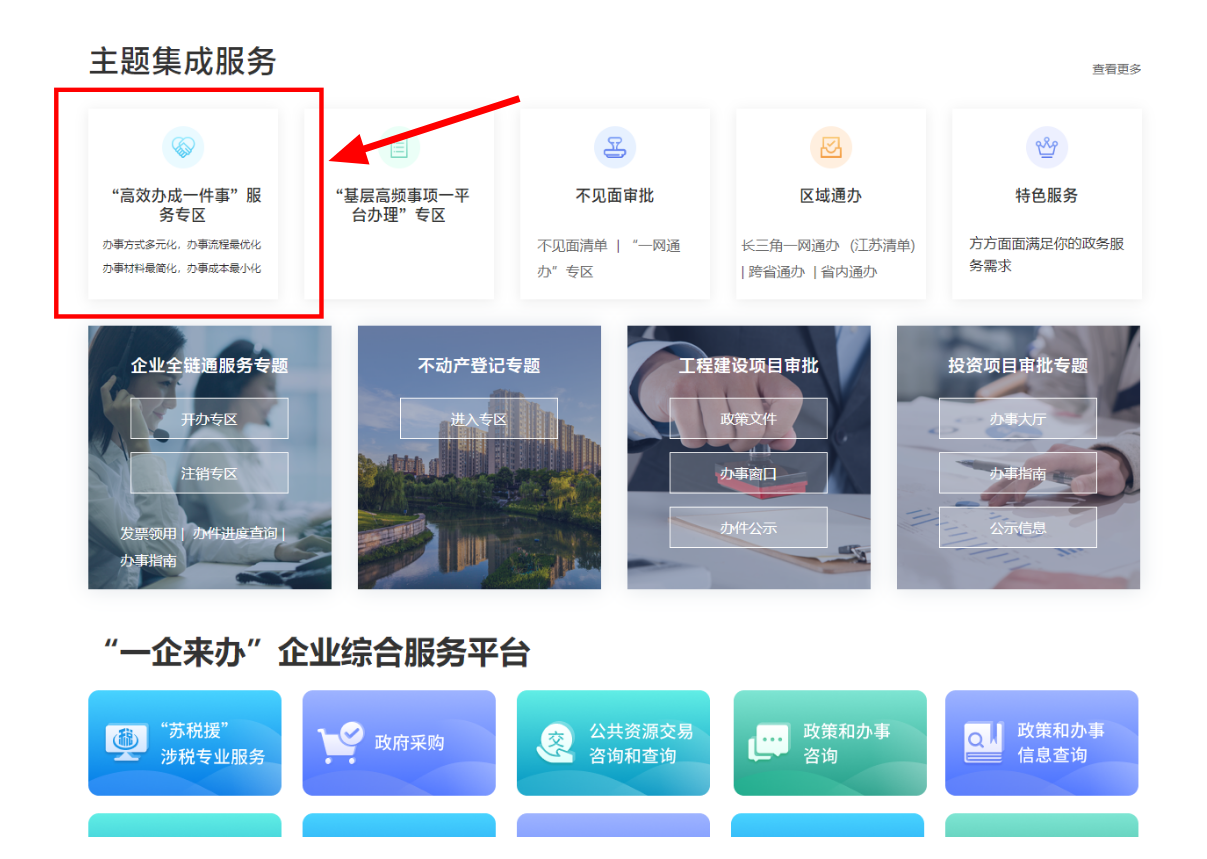1207x859 pixels.
Task: Click the shopping cart icon for 政府采购
Action: point(339,743)
